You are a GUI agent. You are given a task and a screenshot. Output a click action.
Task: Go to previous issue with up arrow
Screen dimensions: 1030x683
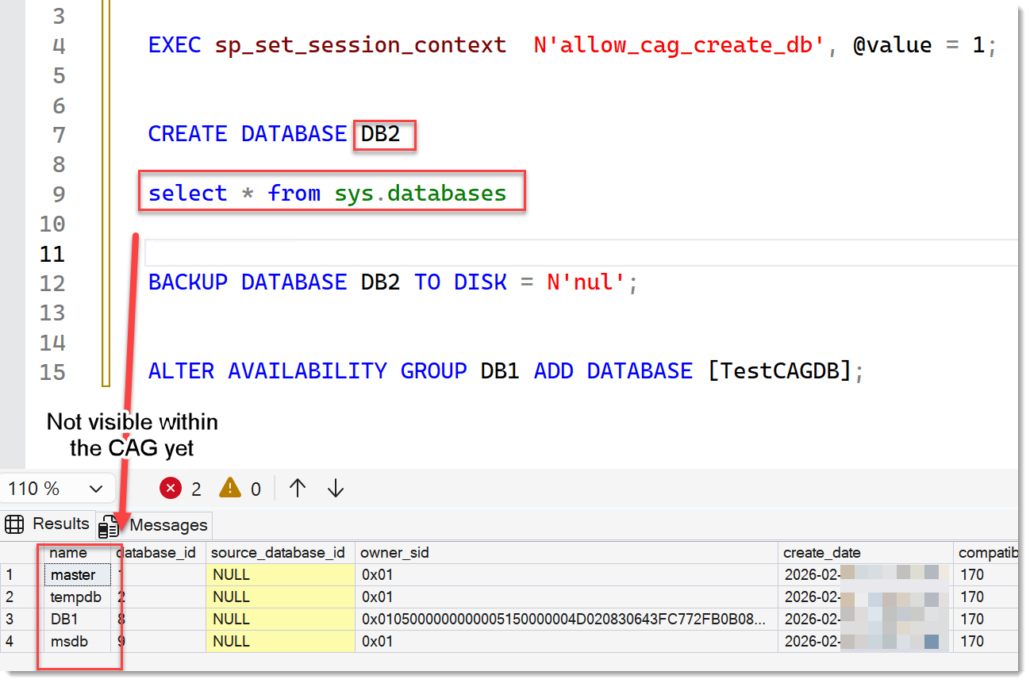[297, 488]
